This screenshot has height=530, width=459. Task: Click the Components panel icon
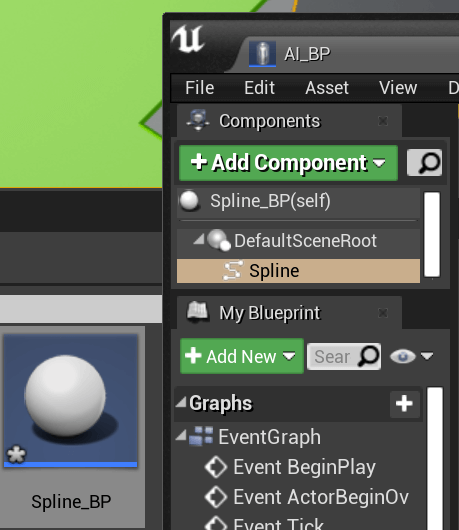coord(198,120)
